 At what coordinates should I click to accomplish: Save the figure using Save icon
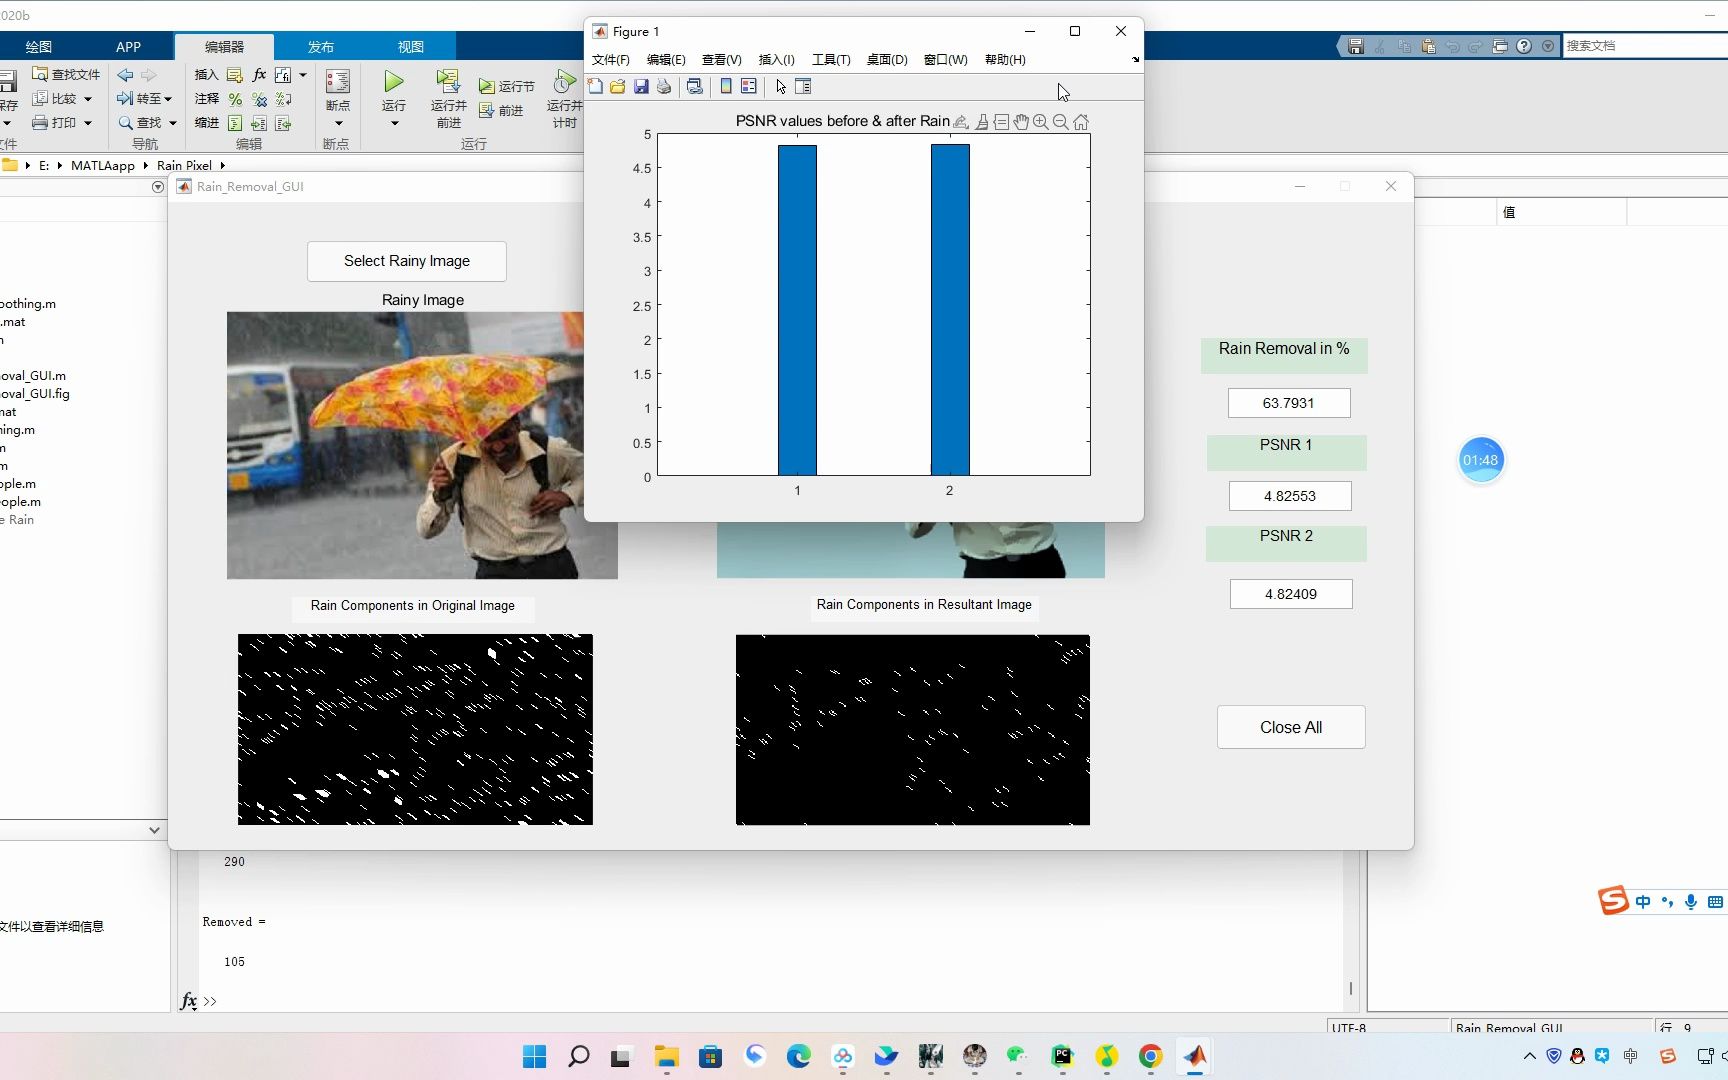pos(641,86)
